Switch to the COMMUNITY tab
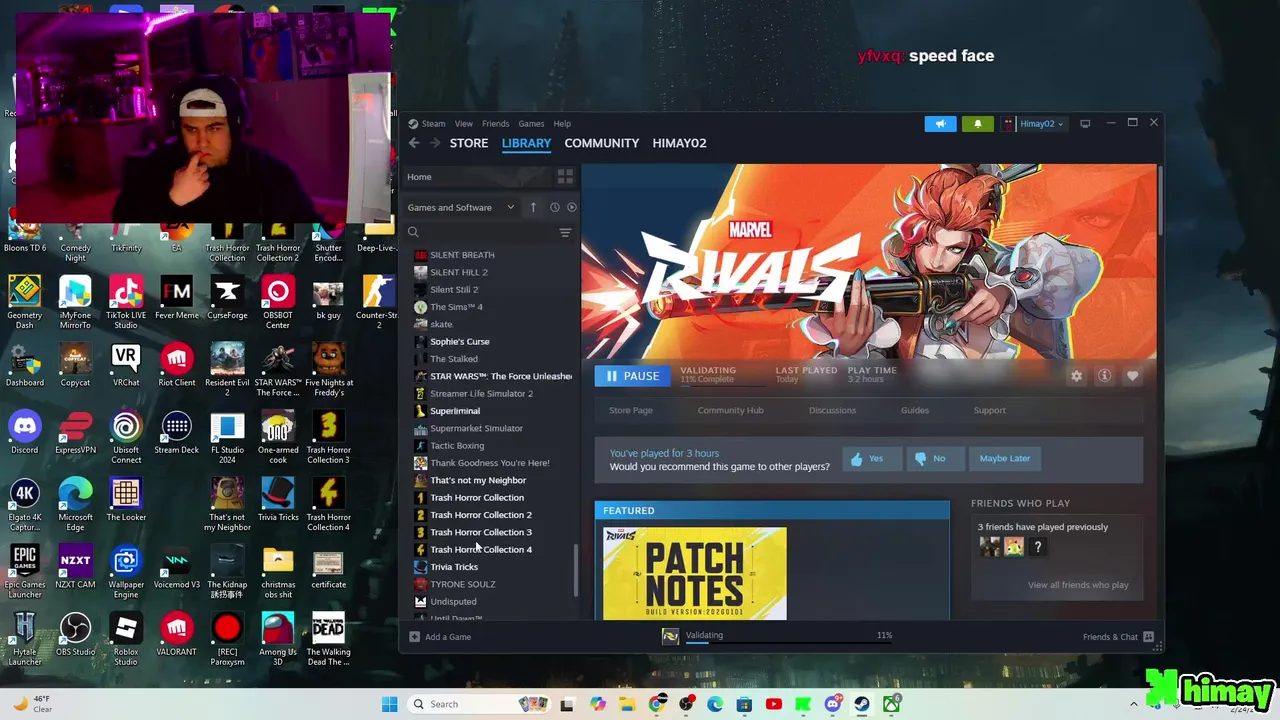Viewport: 1280px width, 720px height. 601,143
